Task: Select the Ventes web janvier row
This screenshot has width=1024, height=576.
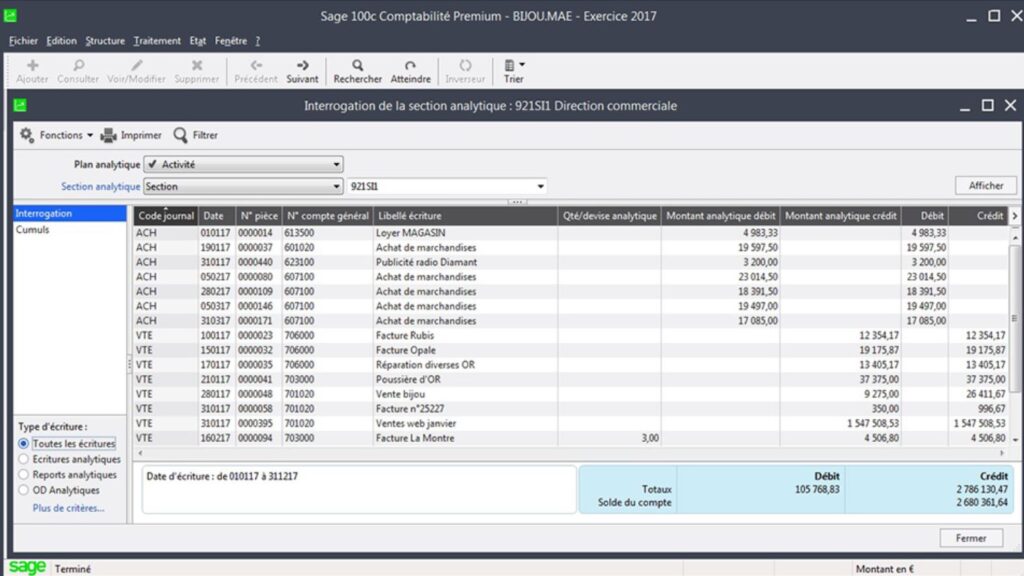Action: click(571, 423)
